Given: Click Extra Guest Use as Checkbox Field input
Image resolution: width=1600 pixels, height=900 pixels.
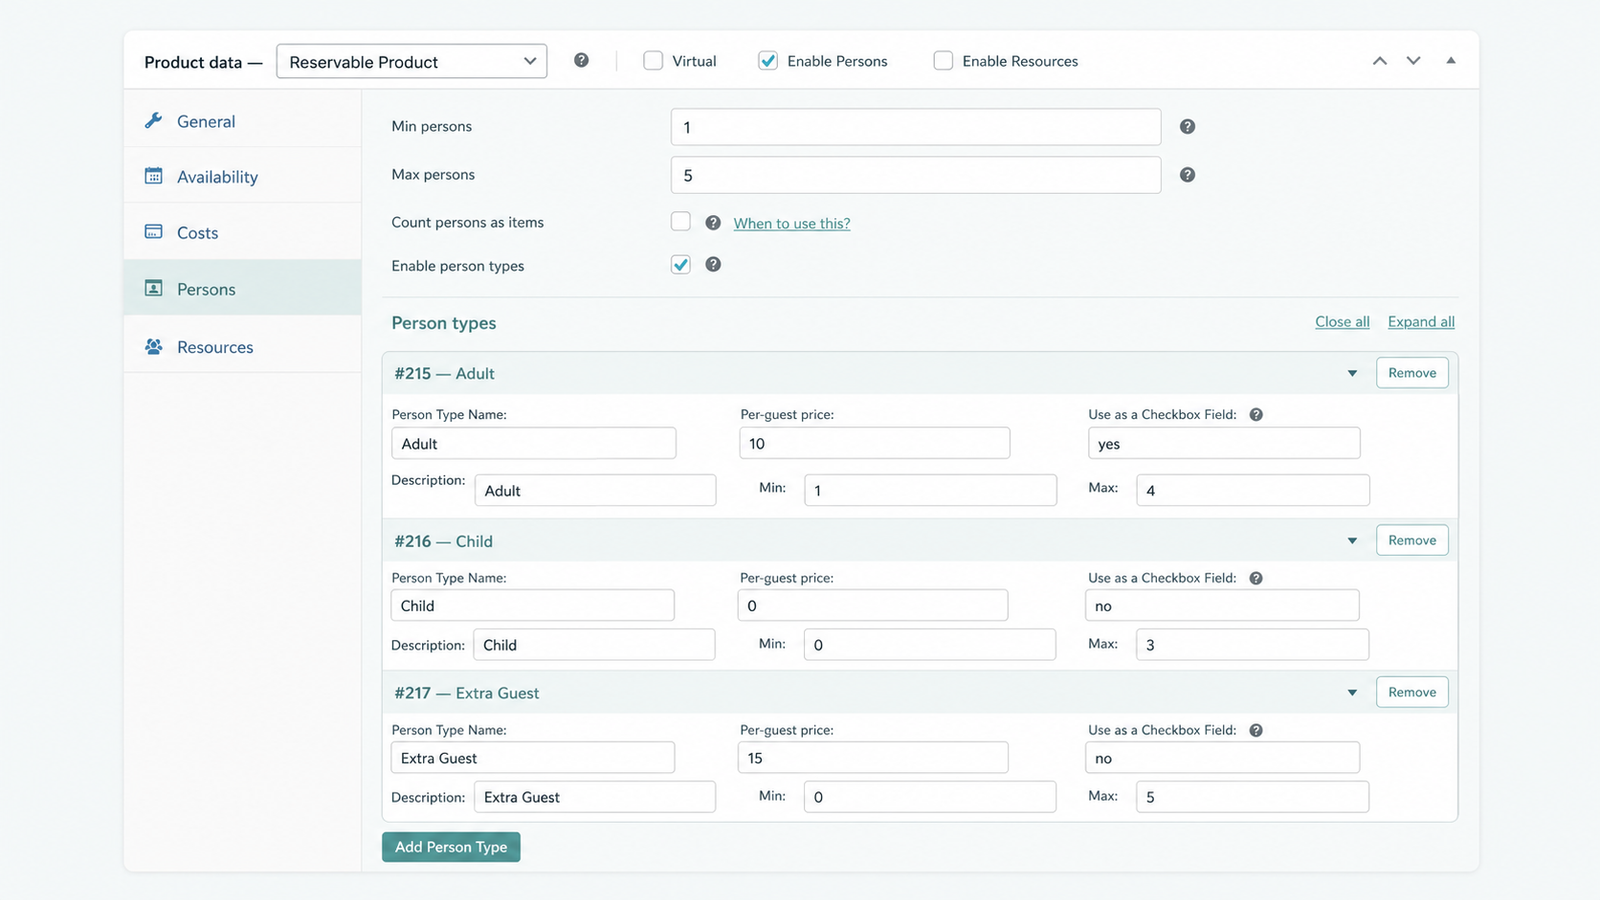Looking at the screenshot, I should (x=1222, y=757).
